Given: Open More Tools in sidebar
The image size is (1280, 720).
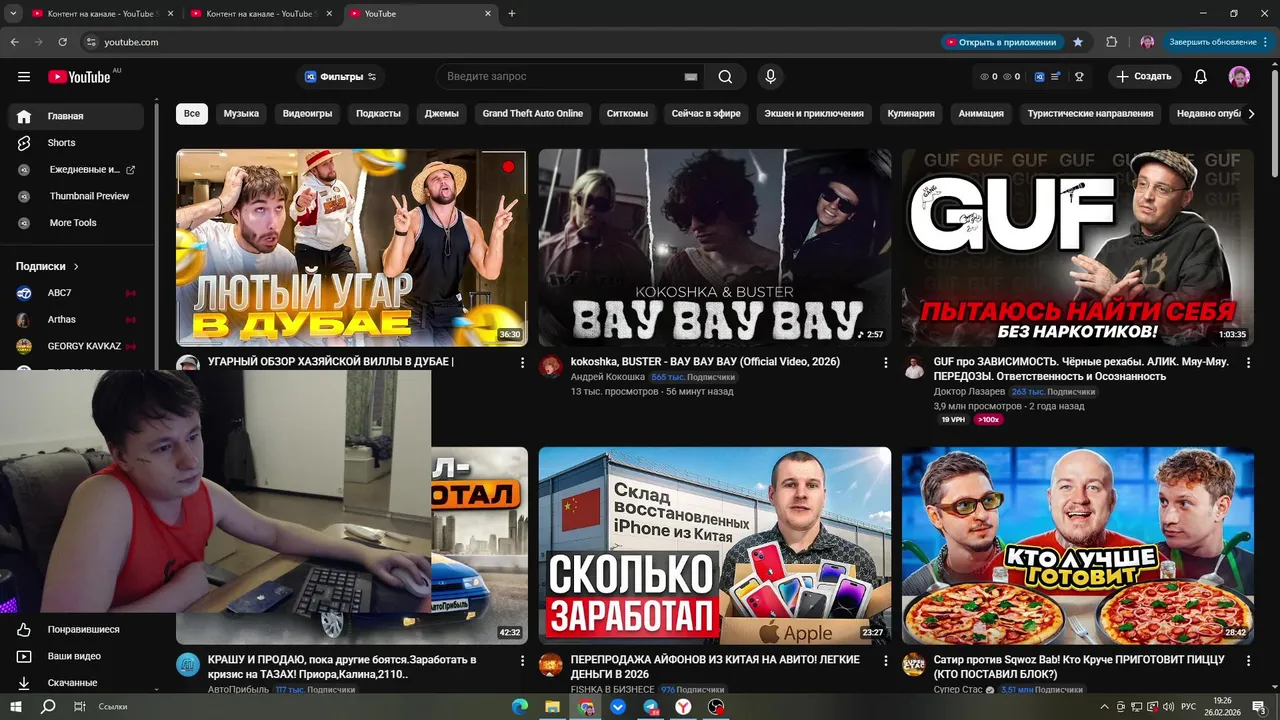Looking at the screenshot, I should tap(76, 223).
